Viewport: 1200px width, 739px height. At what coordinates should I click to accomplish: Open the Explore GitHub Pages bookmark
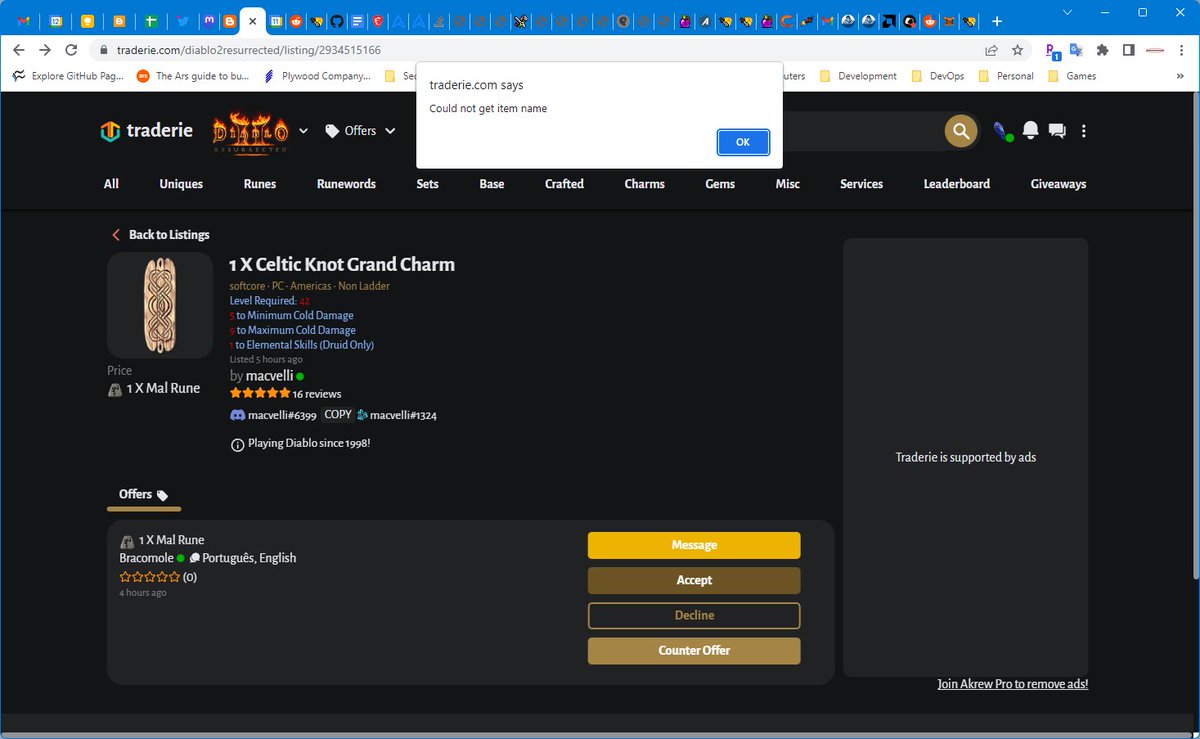[x=69, y=76]
